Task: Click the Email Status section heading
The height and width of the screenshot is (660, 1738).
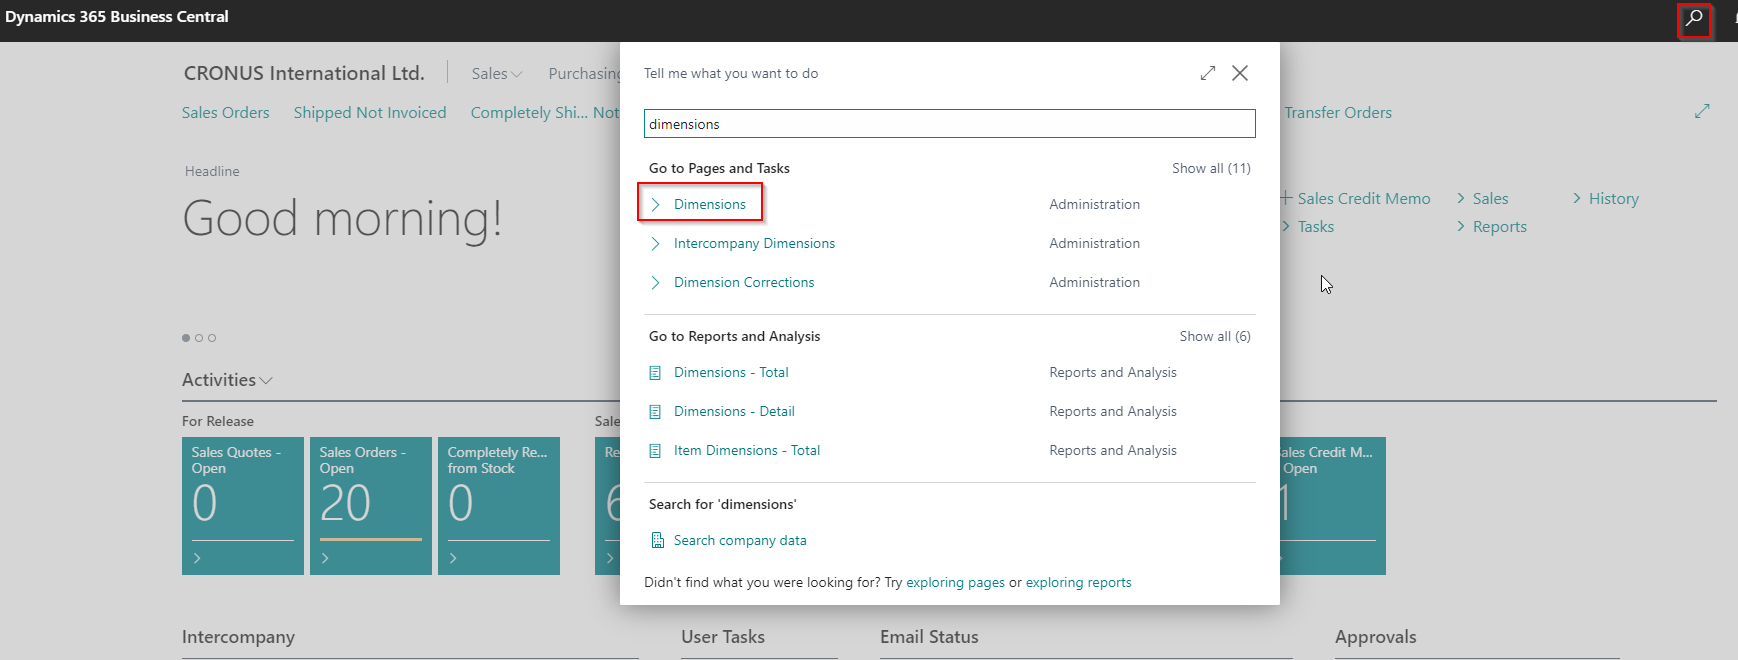Action: [x=929, y=637]
